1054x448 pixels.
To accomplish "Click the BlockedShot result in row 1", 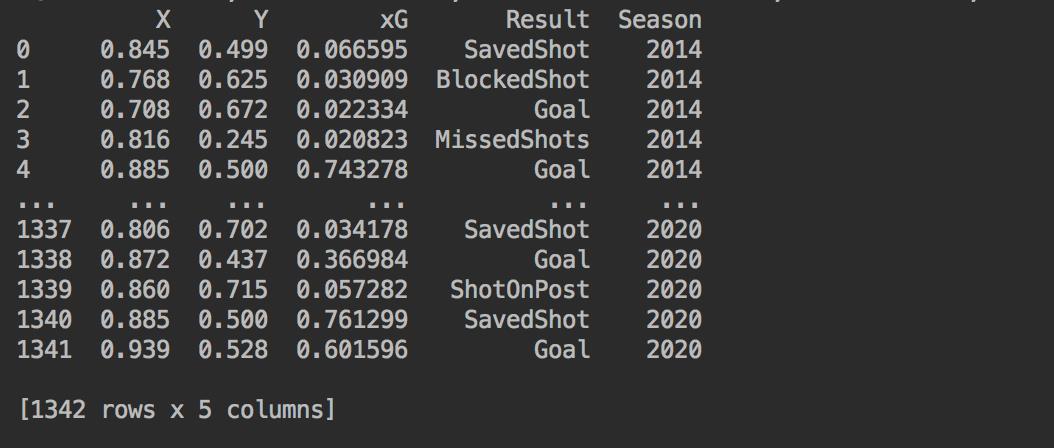I will 512,80.
